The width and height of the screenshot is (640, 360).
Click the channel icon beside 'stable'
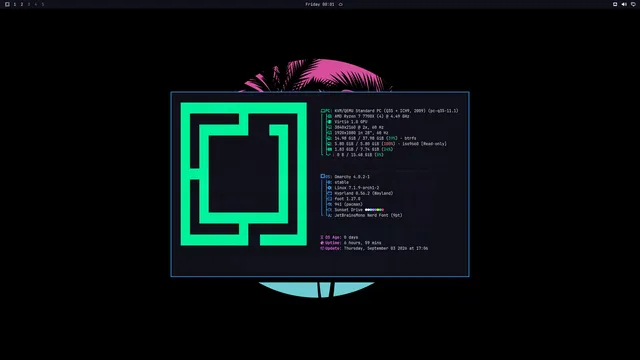click(329, 182)
